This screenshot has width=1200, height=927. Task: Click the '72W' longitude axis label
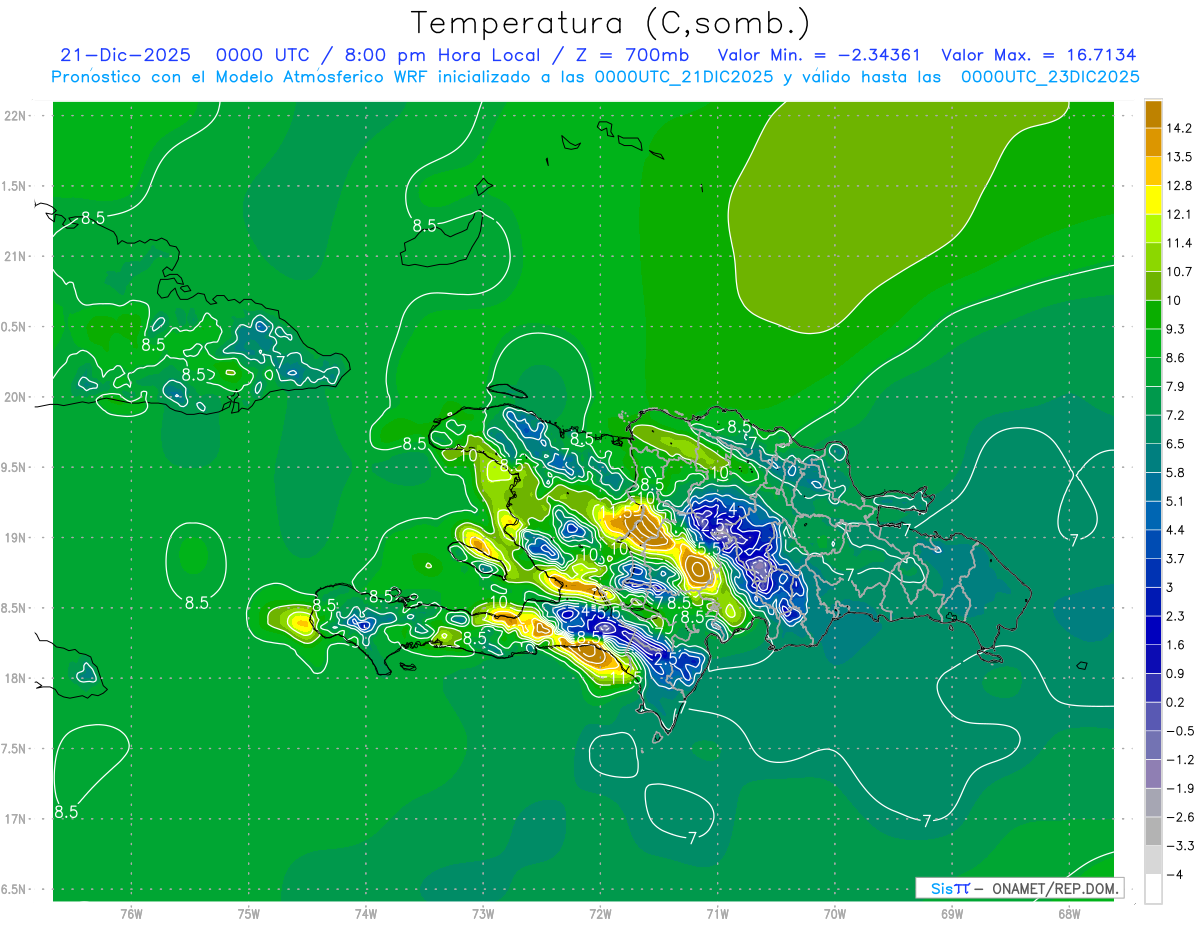click(600, 914)
